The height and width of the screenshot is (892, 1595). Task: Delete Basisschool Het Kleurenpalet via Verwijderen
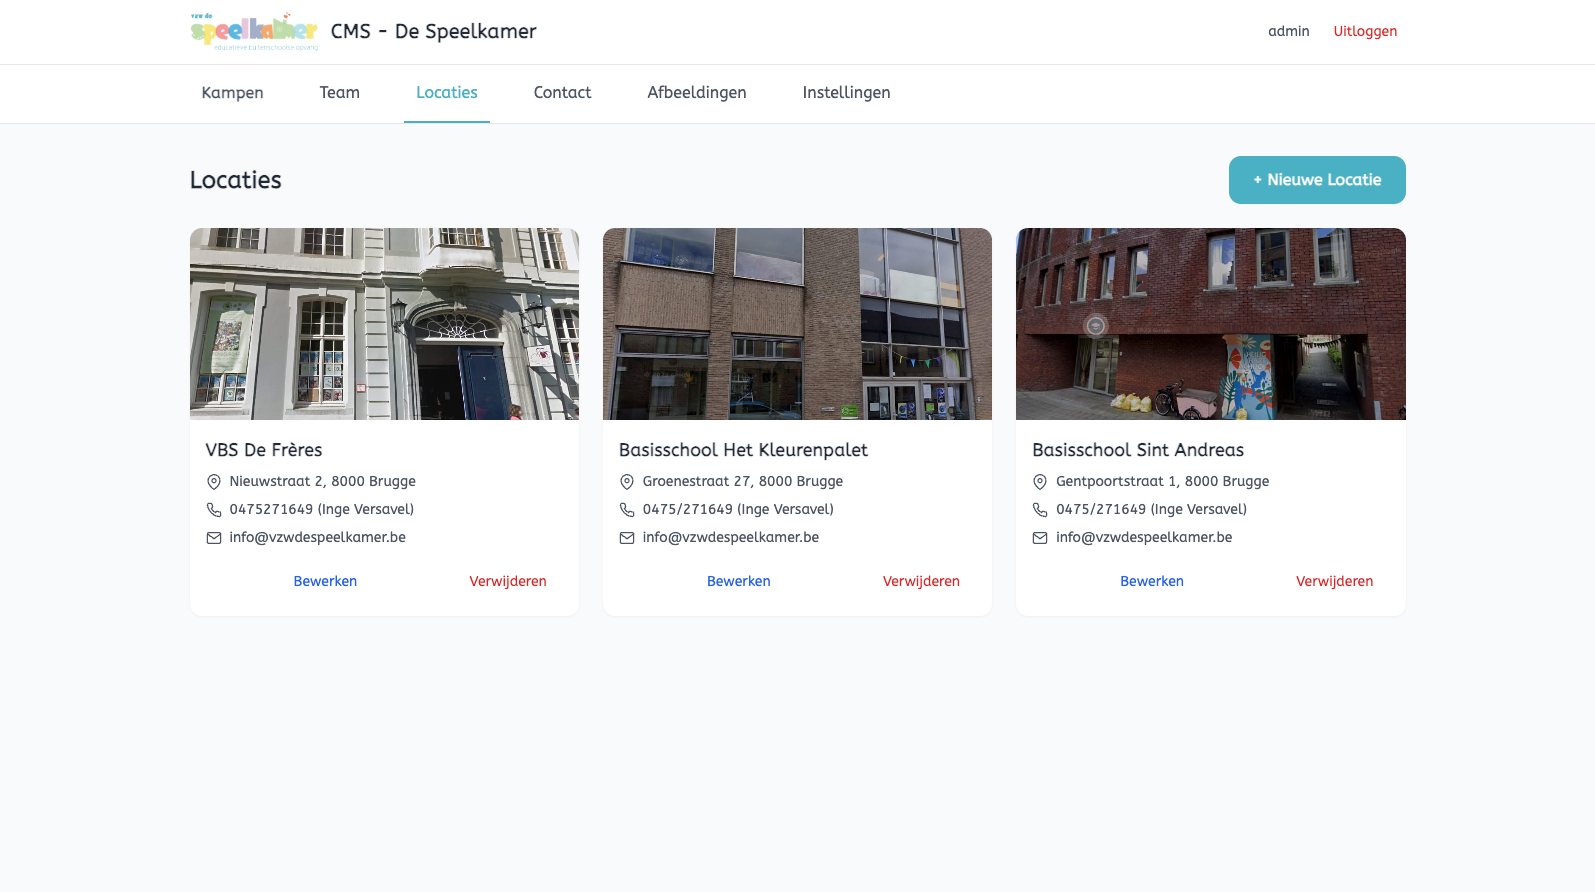921,581
